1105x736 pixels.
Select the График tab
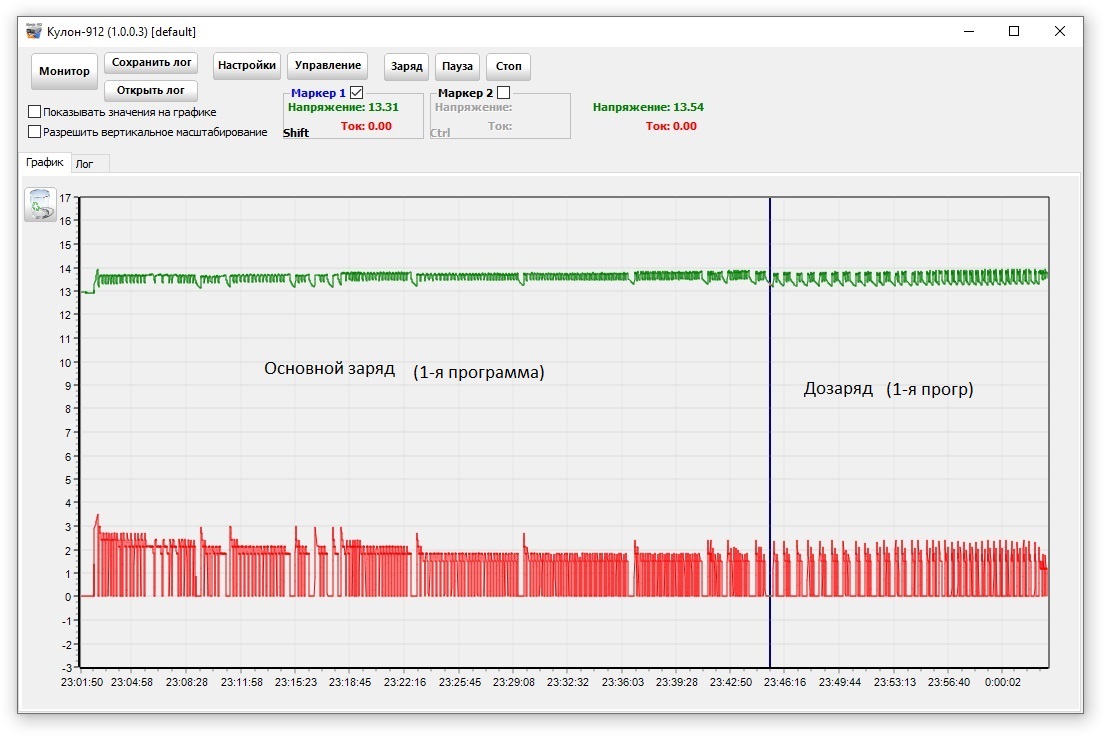[45, 163]
